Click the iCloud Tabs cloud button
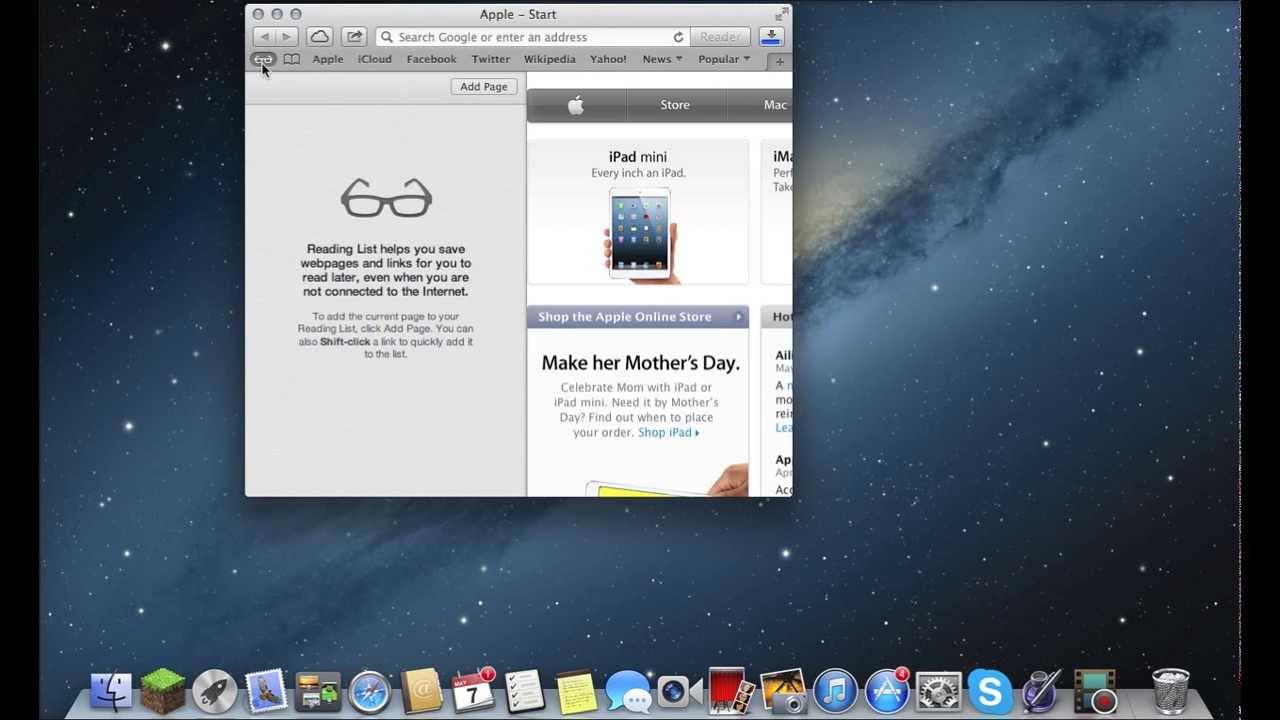Screen dimensions: 1280x720 click(319, 37)
